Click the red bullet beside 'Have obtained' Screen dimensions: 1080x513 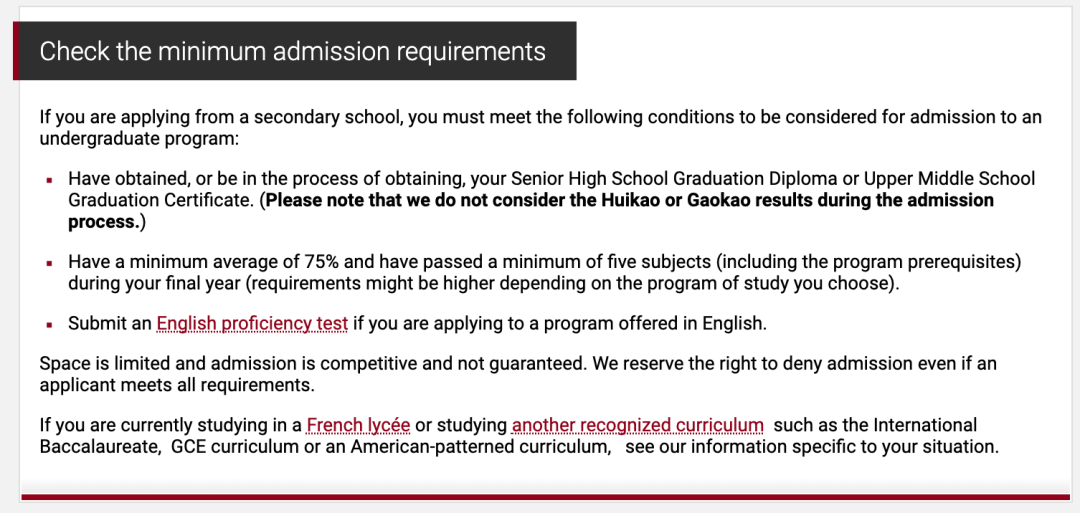(50, 181)
